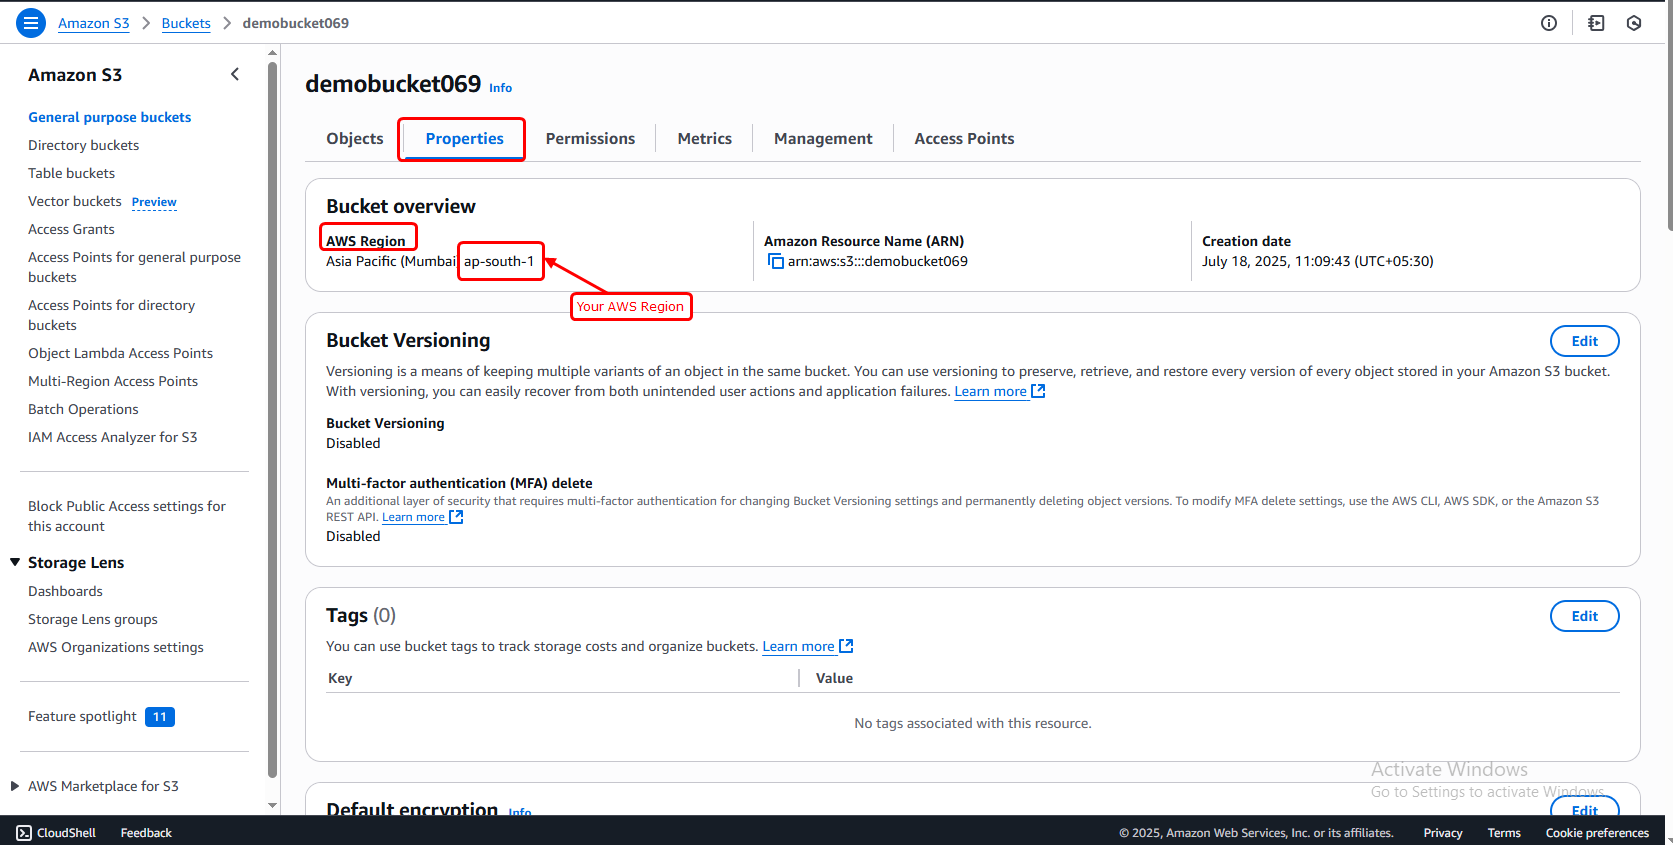Click external link icon beside Versioning Learn more

click(x=1038, y=391)
